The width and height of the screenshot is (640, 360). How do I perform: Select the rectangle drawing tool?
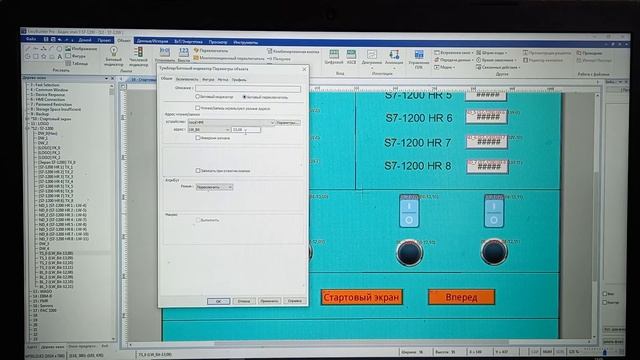pos(36,56)
